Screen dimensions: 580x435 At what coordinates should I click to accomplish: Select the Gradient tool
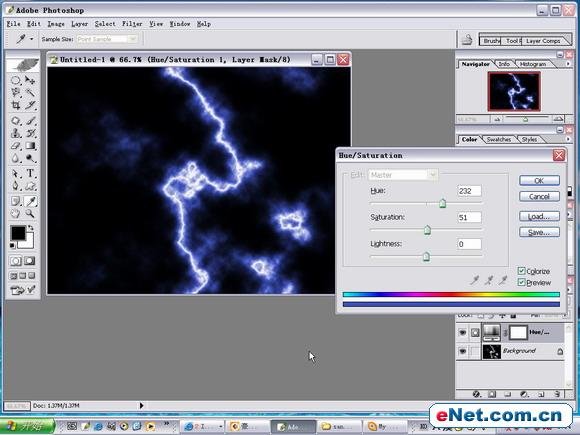[30, 146]
